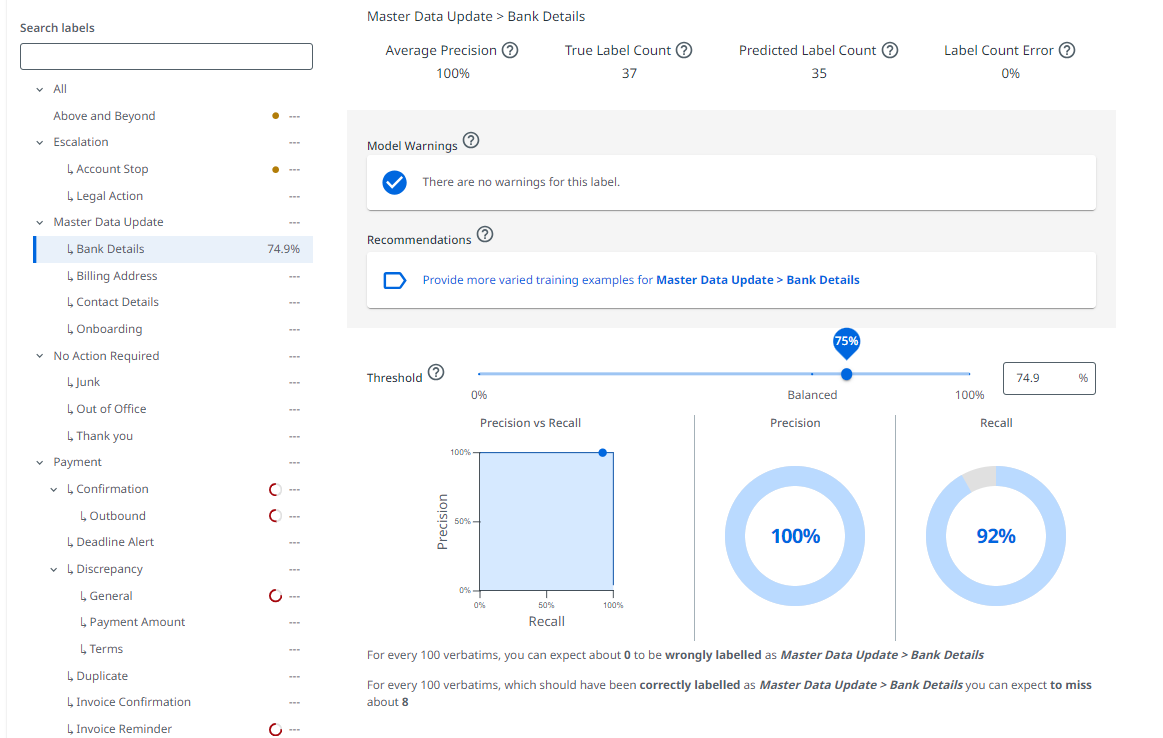The width and height of the screenshot is (1163, 738).
Task: Collapse the Payment label group
Action: pyautogui.click(x=40, y=463)
